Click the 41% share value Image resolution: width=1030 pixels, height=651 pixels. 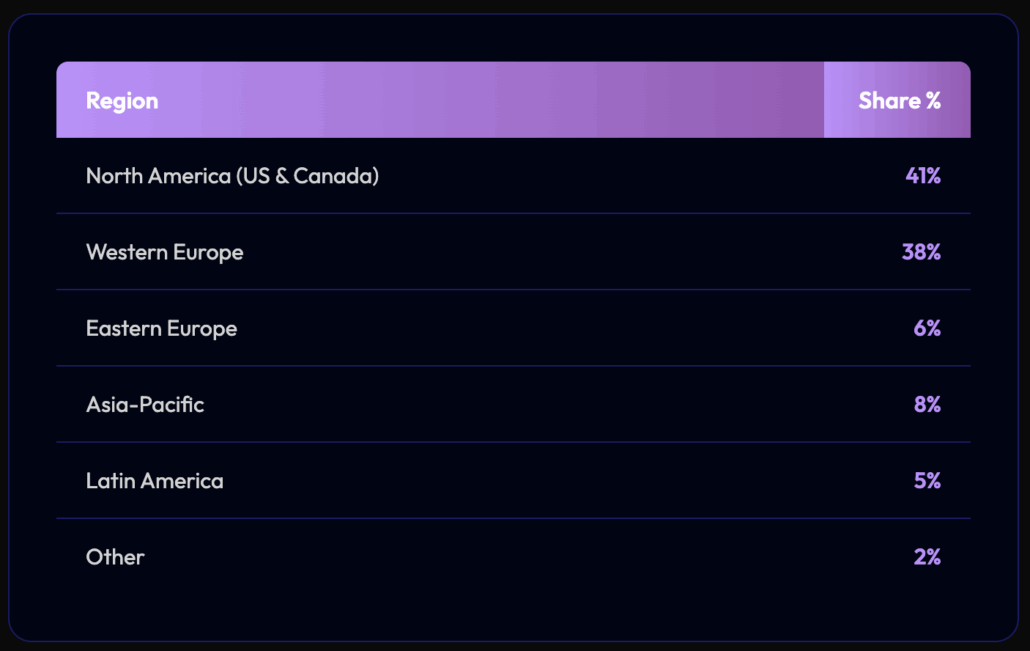pyautogui.click(x=923, y=176)
